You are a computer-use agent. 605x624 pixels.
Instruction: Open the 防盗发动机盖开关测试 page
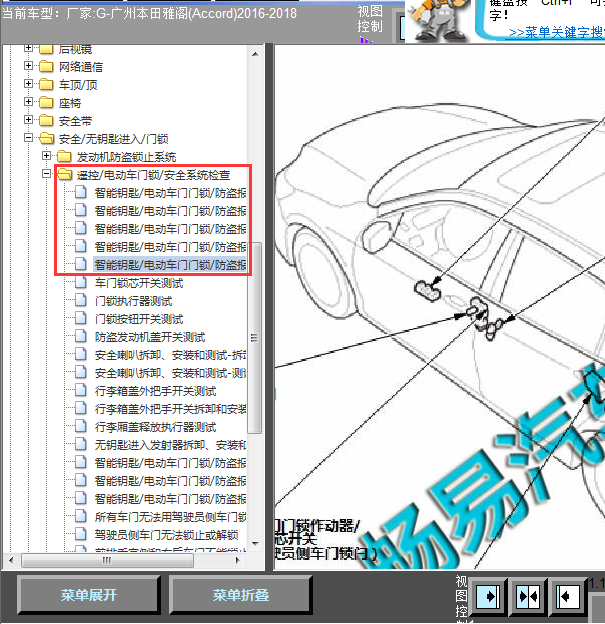point(150,337)
